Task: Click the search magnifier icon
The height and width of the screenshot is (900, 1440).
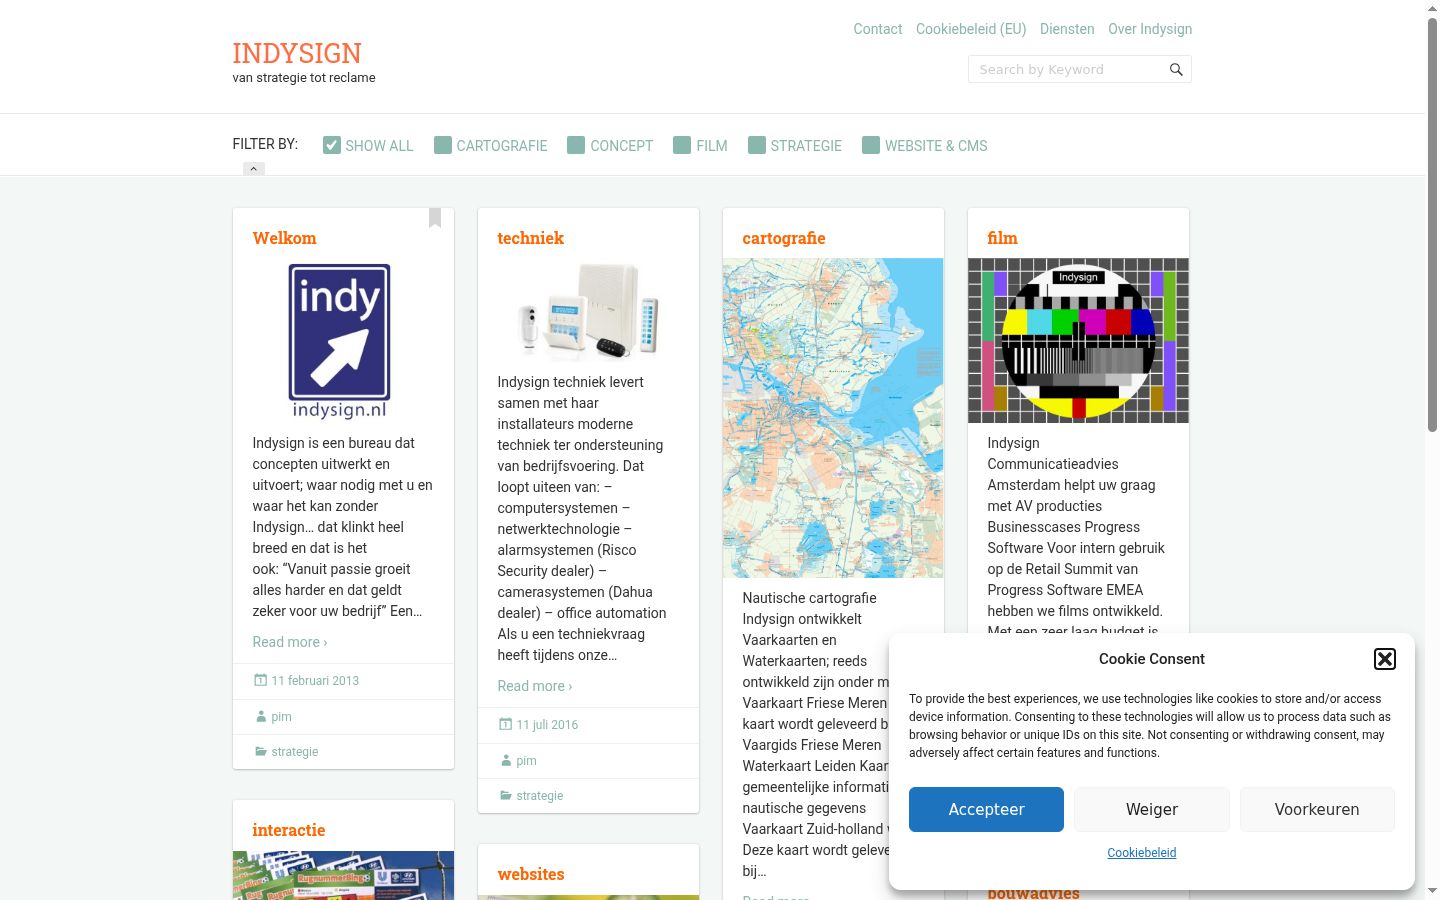Action: click(x=1176, y=70)
